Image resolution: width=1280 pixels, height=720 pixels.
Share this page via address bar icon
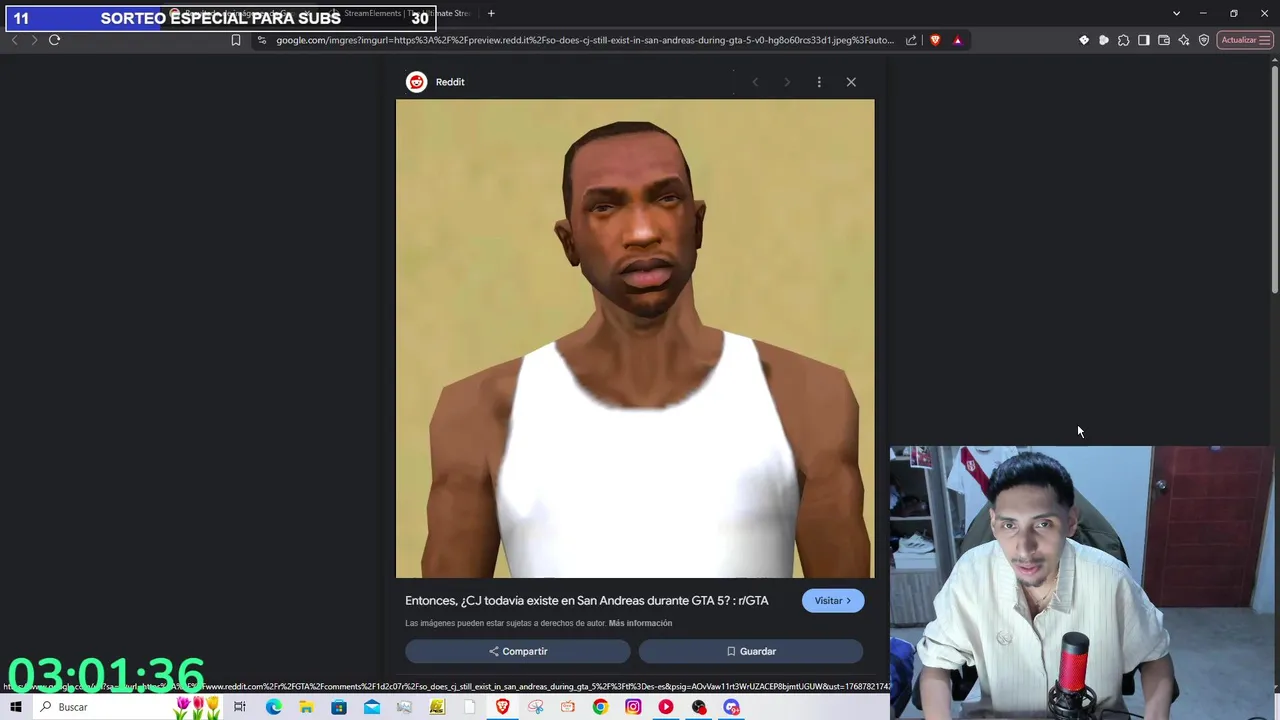coord(911,40)
